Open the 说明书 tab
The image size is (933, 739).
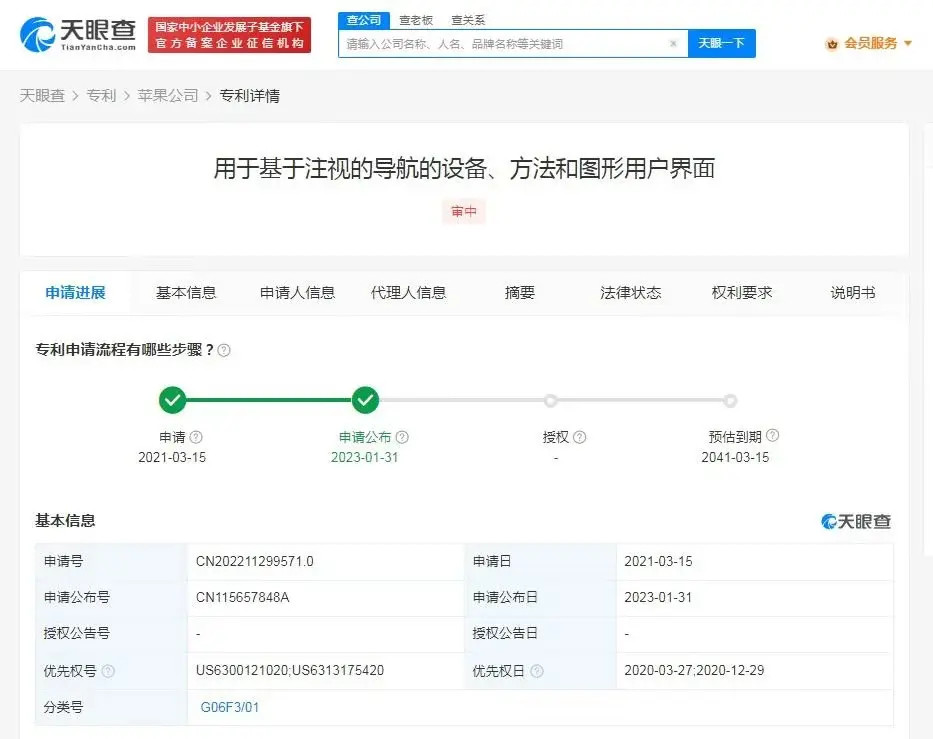[853, 293]
